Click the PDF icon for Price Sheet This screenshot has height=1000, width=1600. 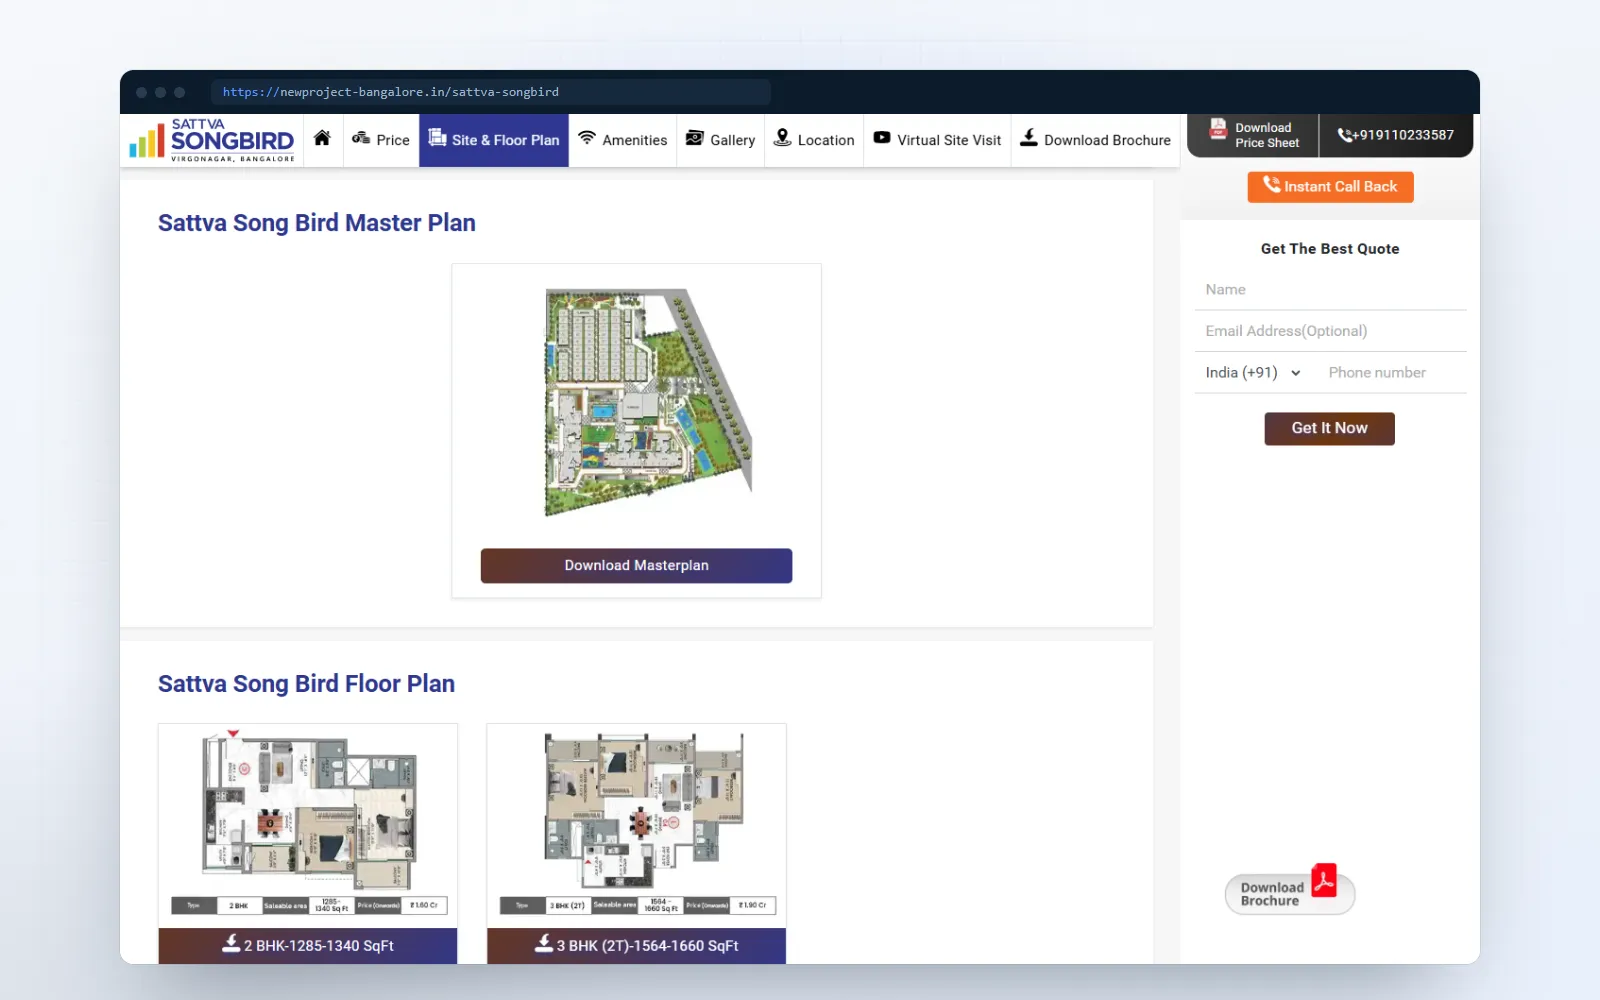[1218, 129]
